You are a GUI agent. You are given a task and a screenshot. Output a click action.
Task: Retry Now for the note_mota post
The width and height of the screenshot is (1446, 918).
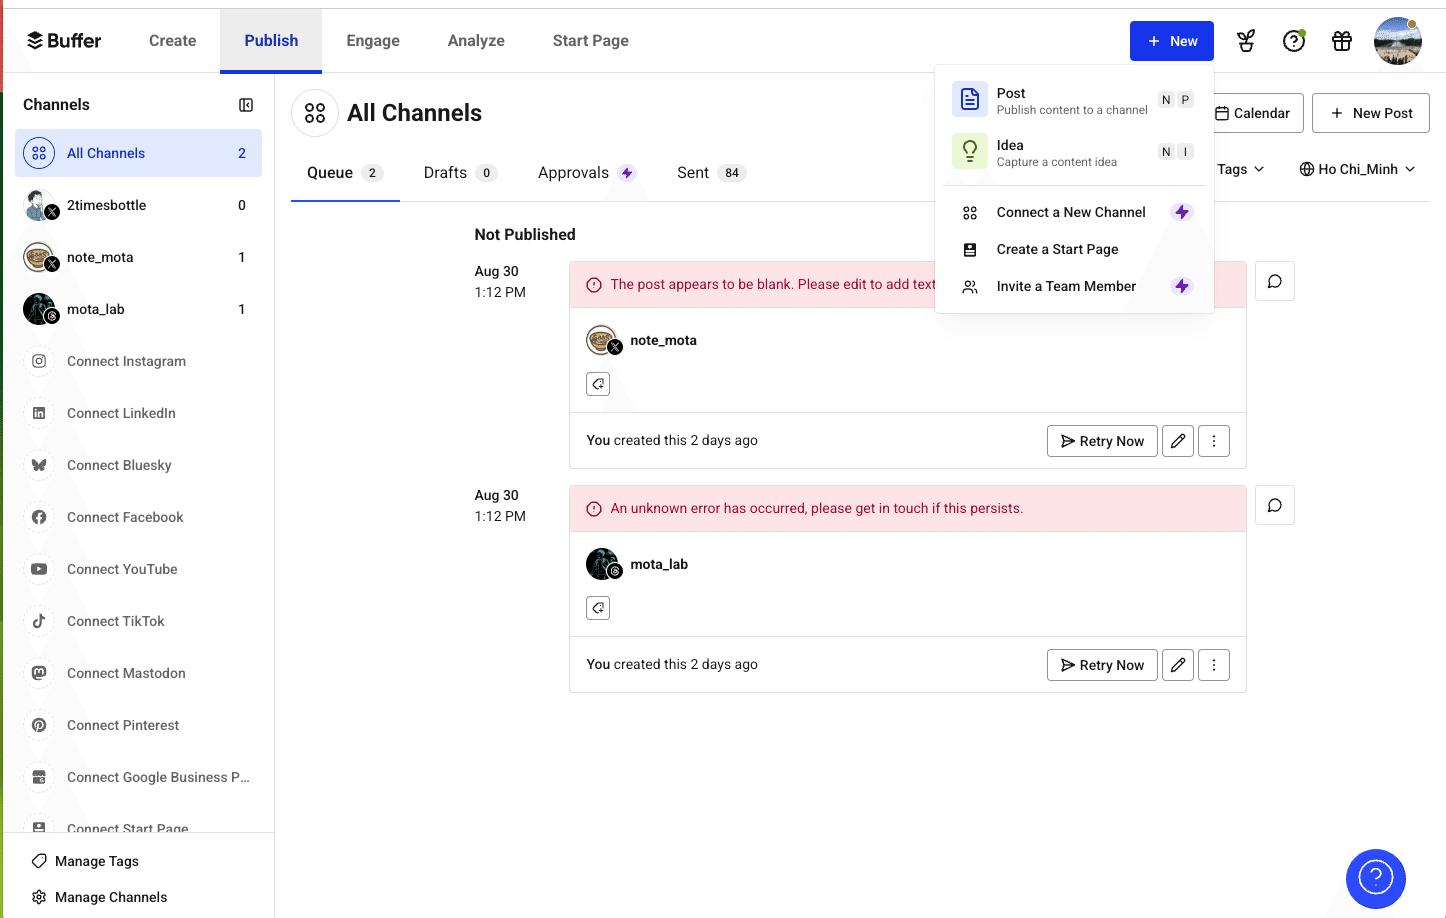[1102, 441]
